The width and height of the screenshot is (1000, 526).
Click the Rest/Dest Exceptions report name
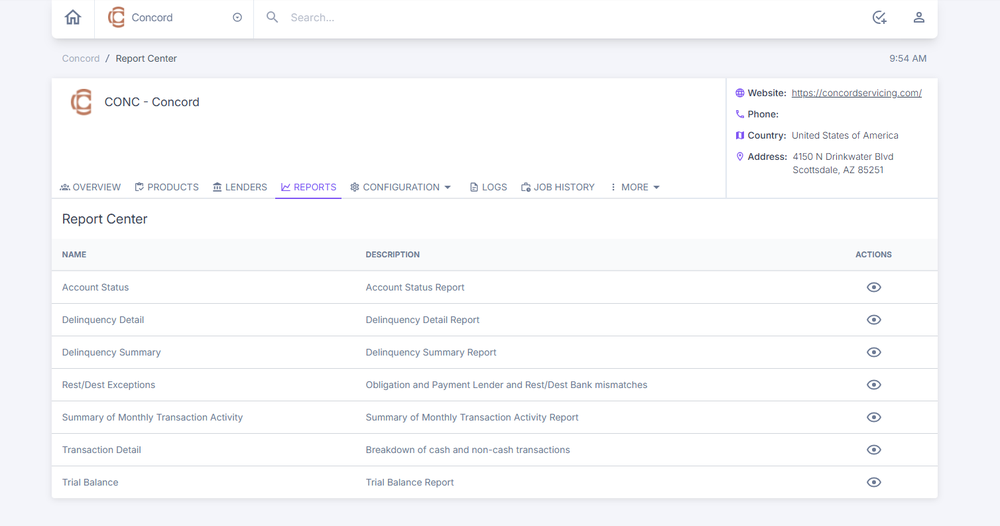(108, 384)
